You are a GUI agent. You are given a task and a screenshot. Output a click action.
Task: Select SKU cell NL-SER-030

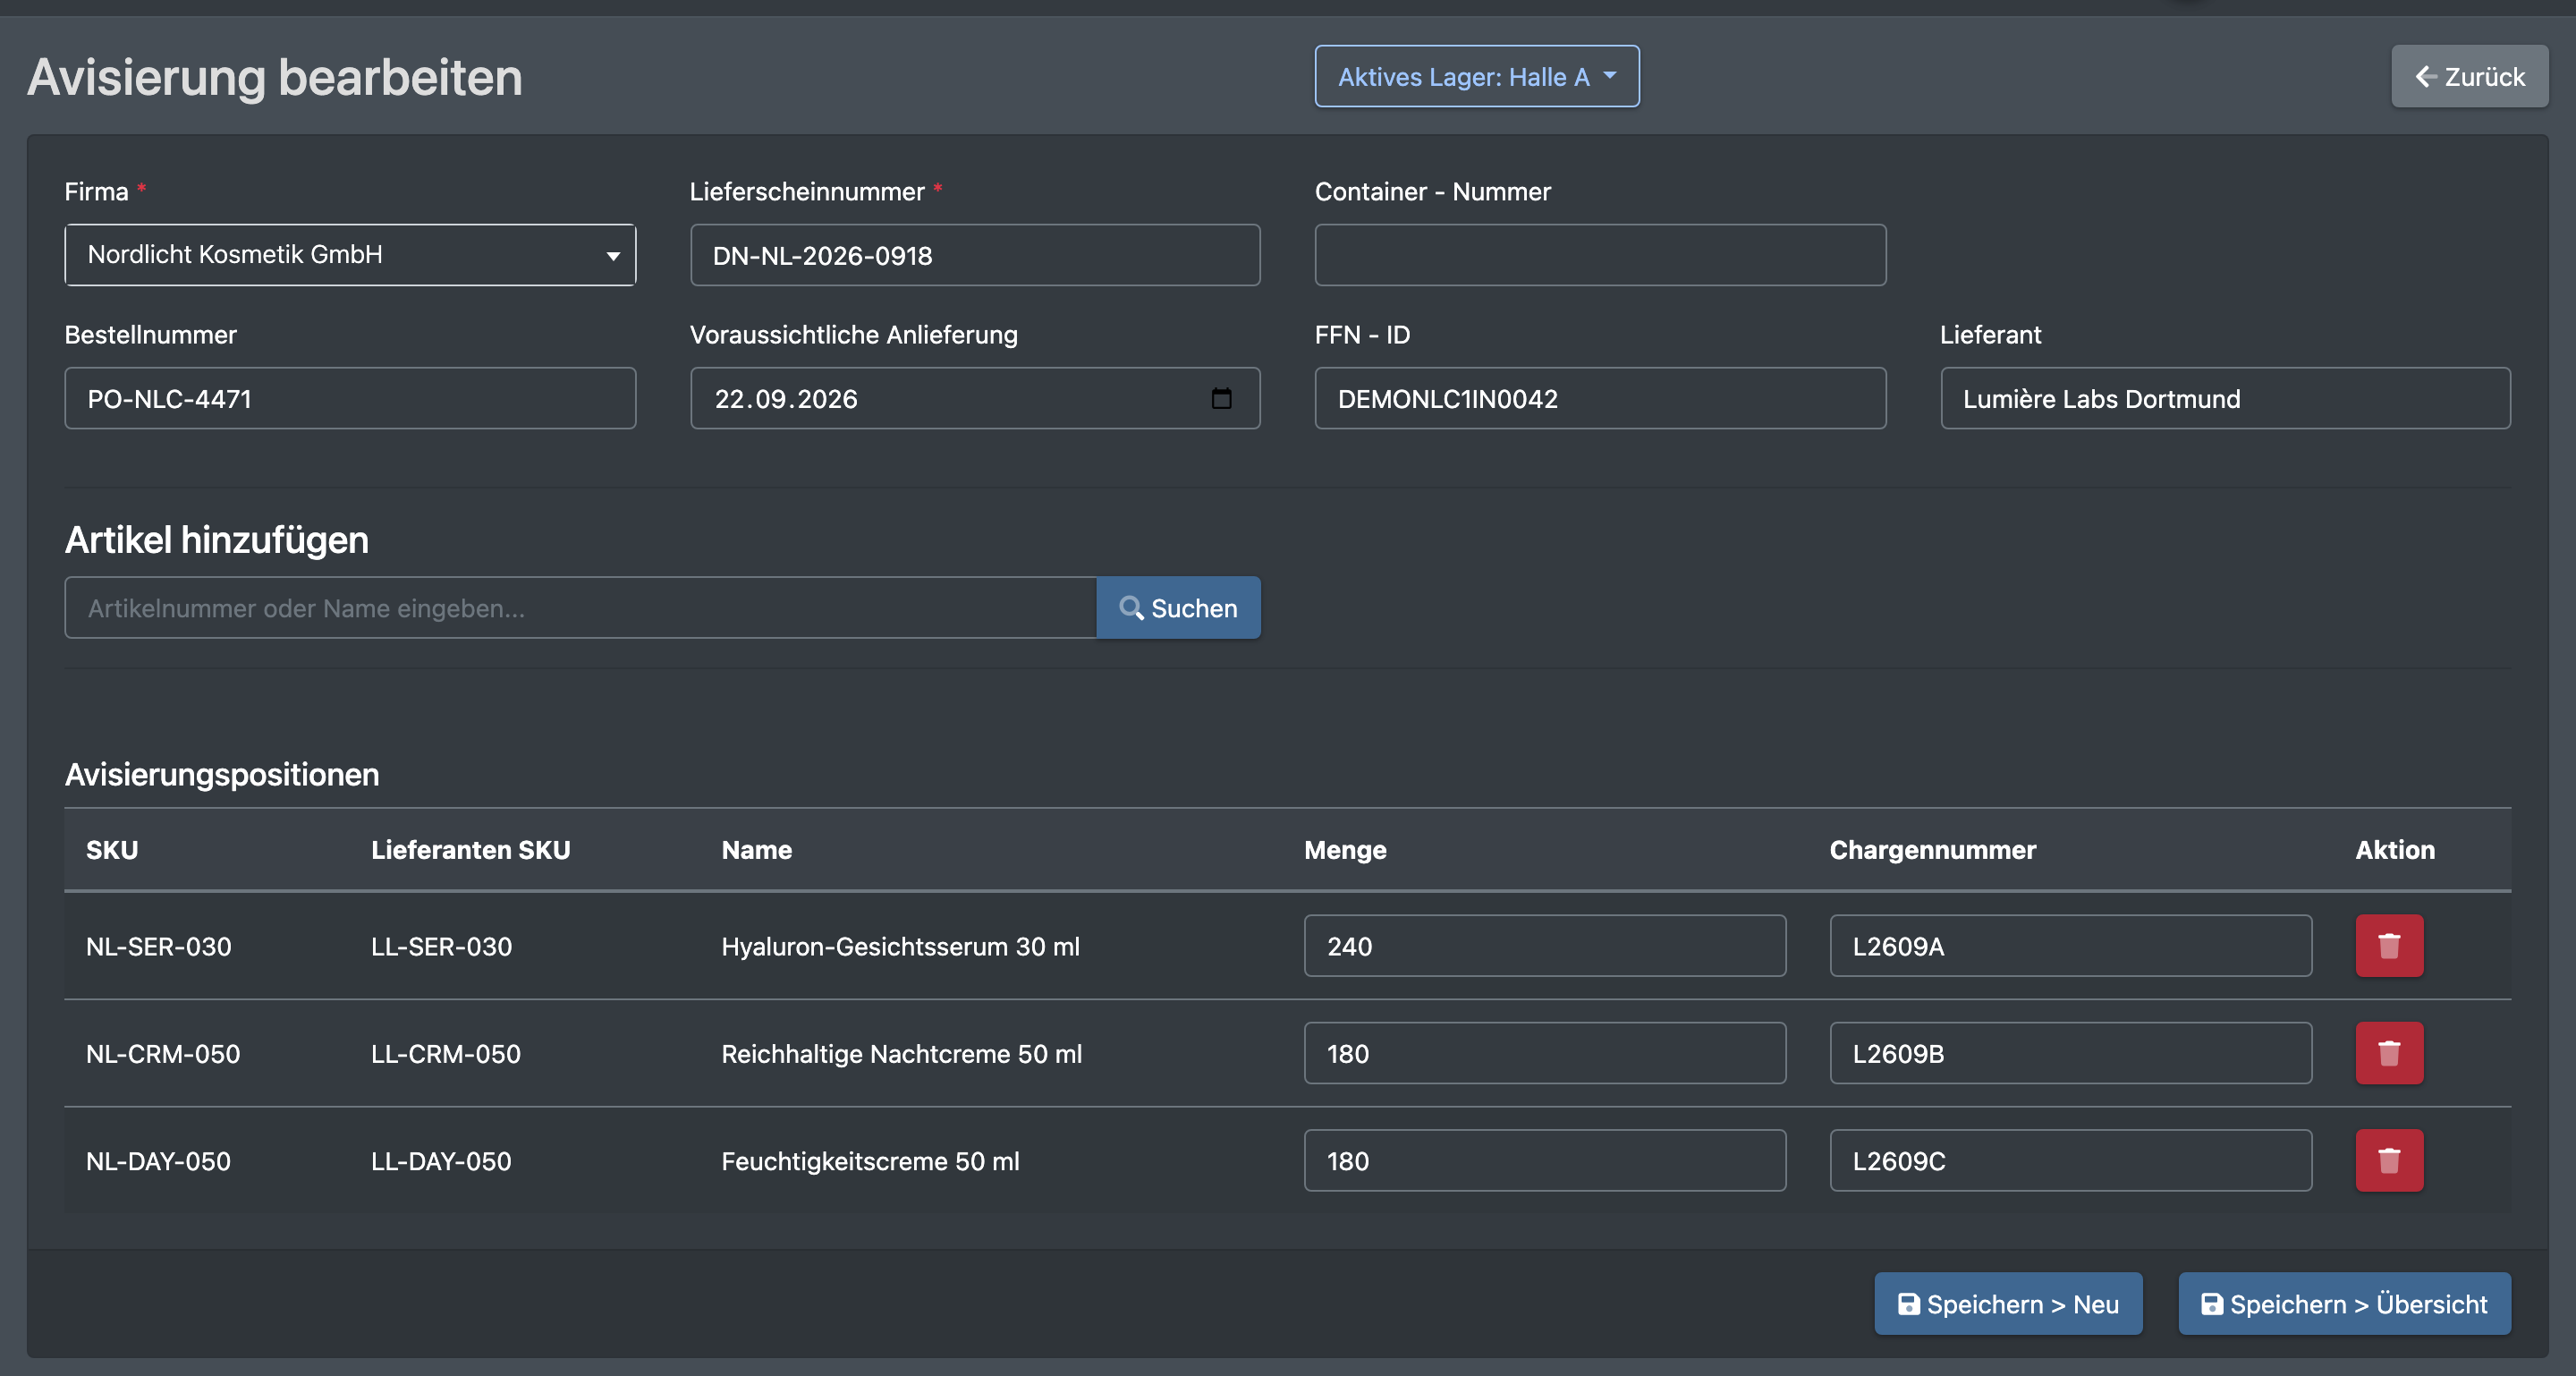(x=159, y=946)
